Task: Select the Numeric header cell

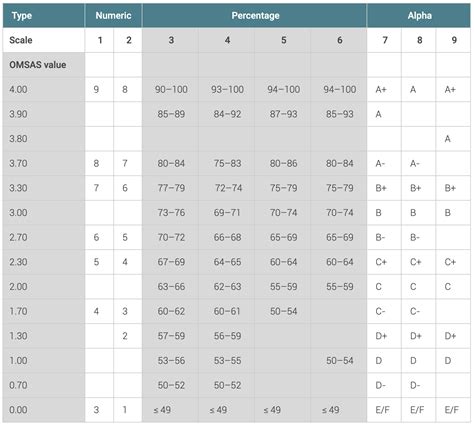Action: click(x=113, y=16)
